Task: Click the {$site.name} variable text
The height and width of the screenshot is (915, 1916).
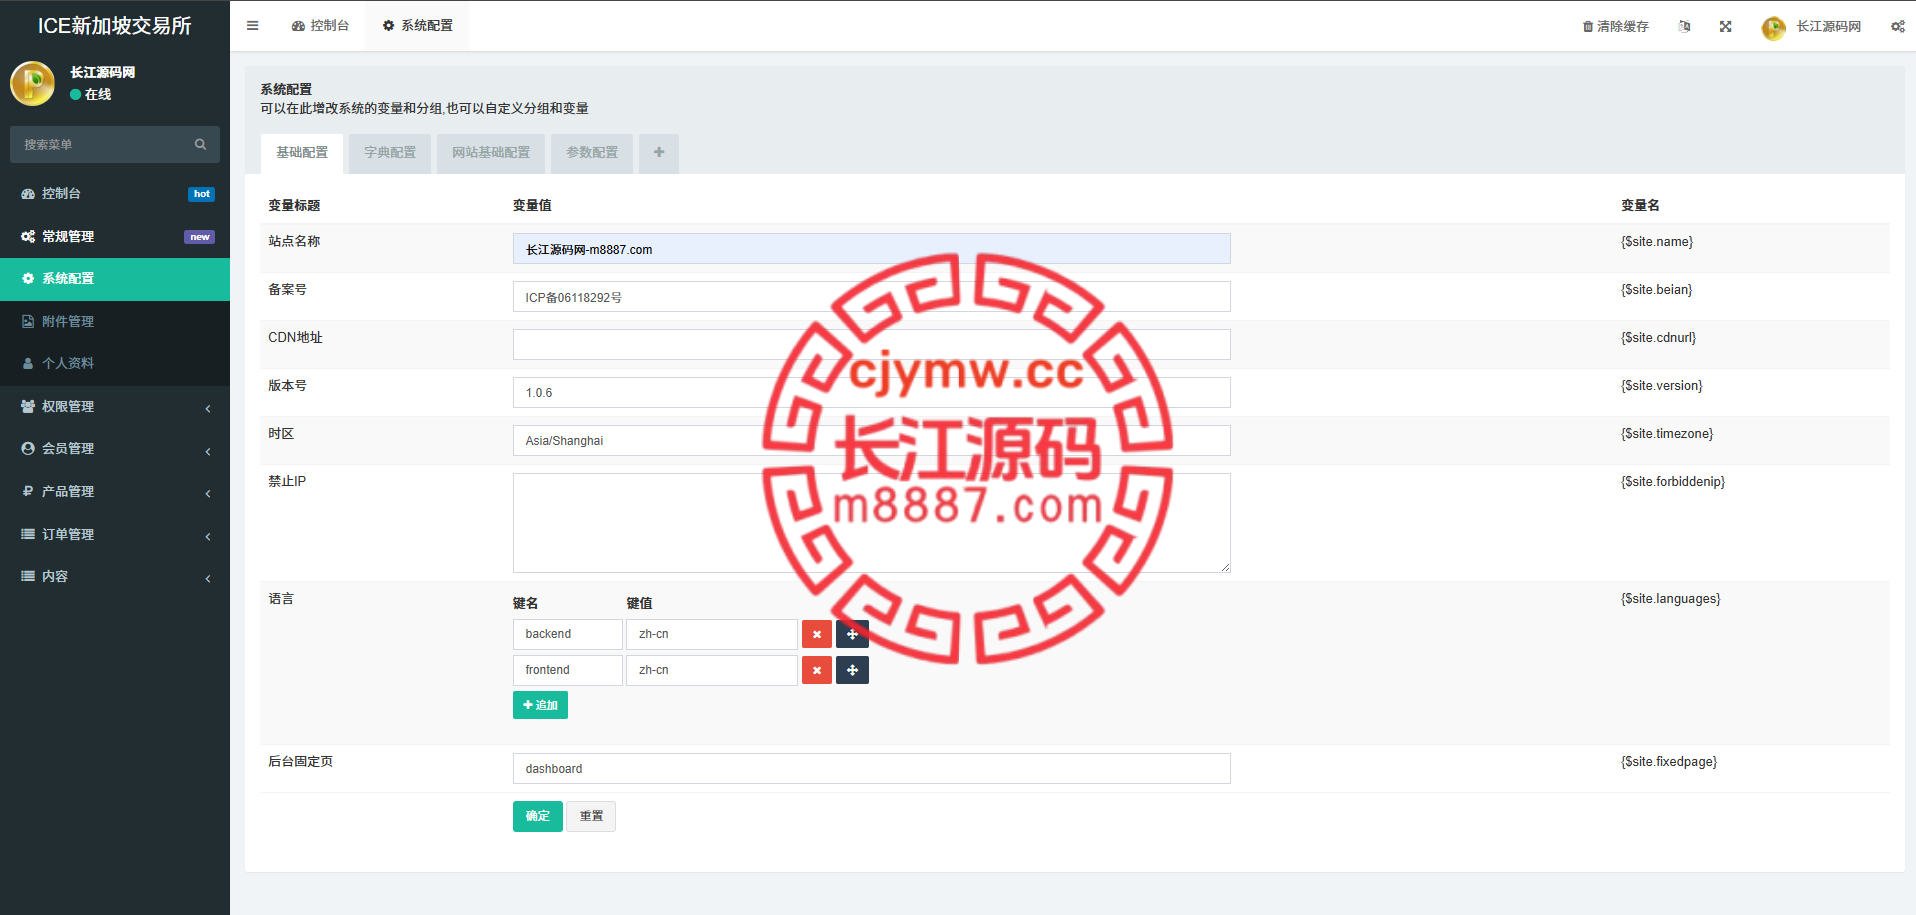Action: (1657, 242)
